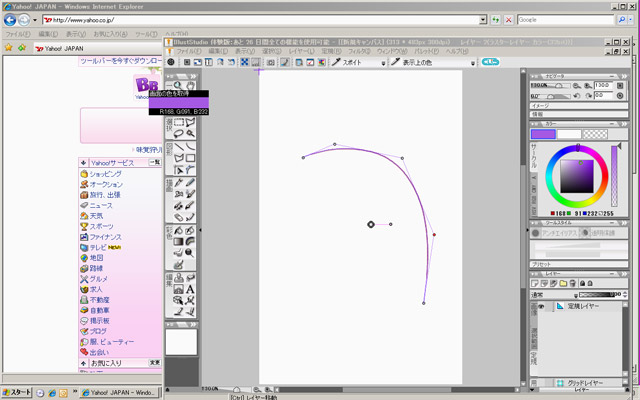Toggle the highlighted pen-on-paper toolbar button
The width and height of the screenshot is (640, 400).
point(285,62)
